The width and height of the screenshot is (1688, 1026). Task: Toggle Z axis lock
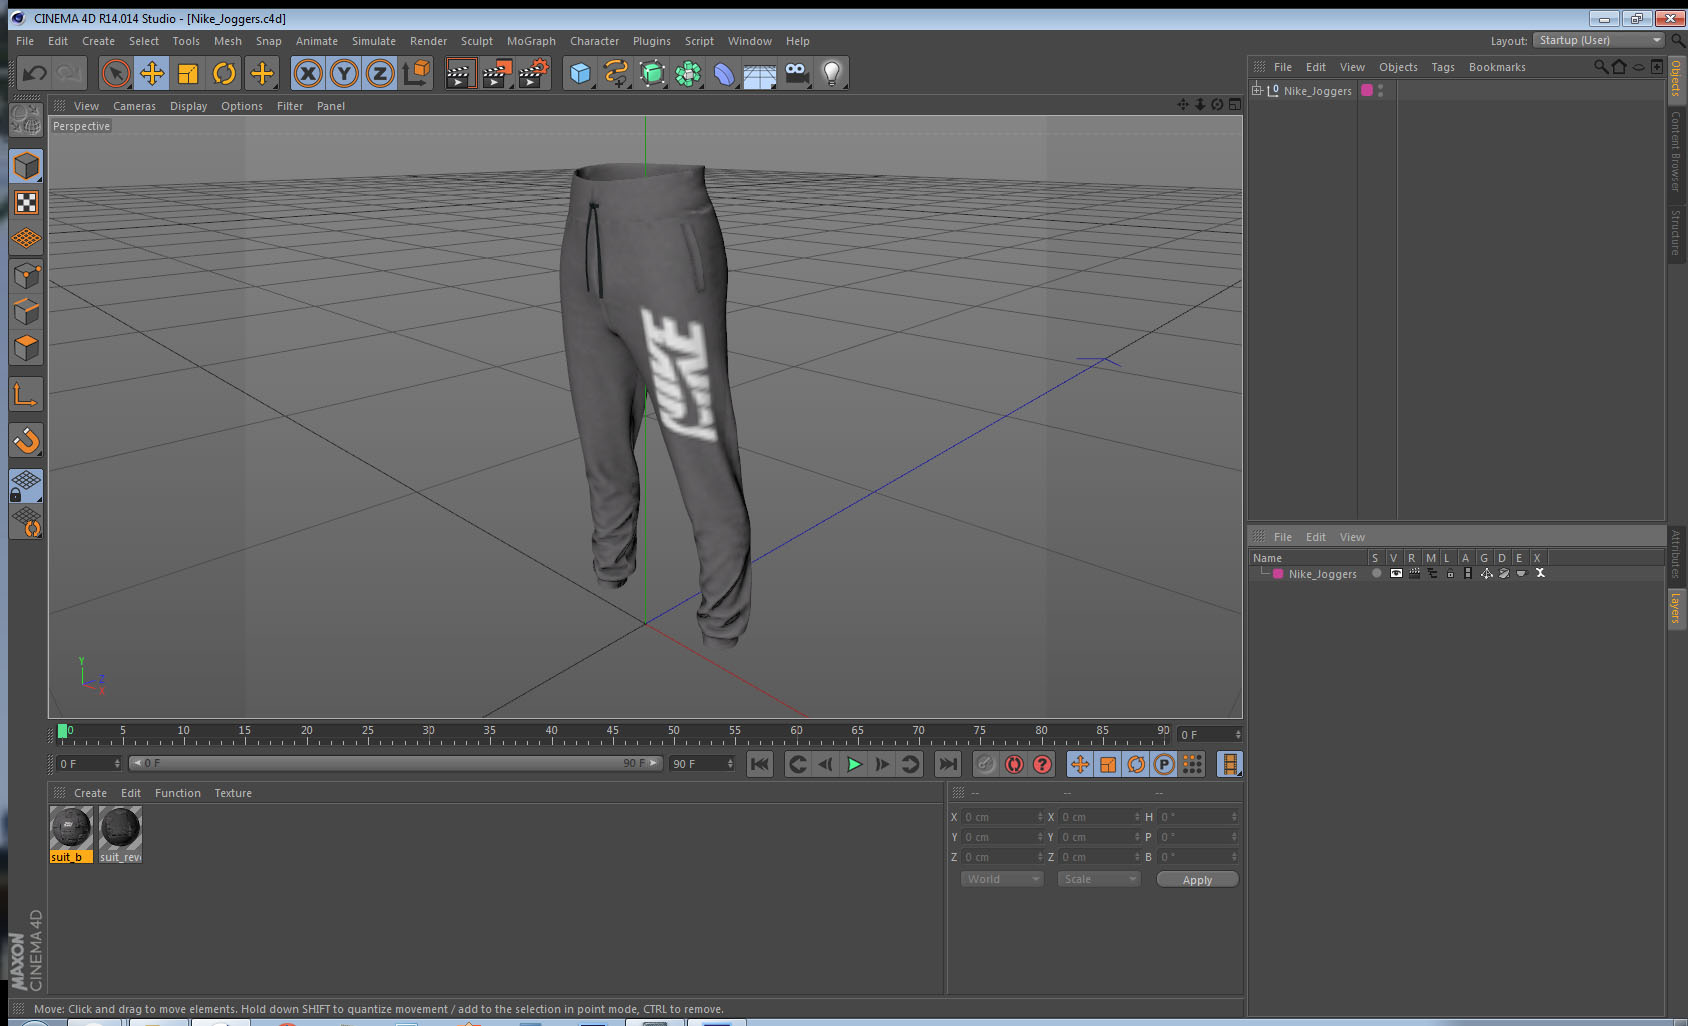coord(380,73)
